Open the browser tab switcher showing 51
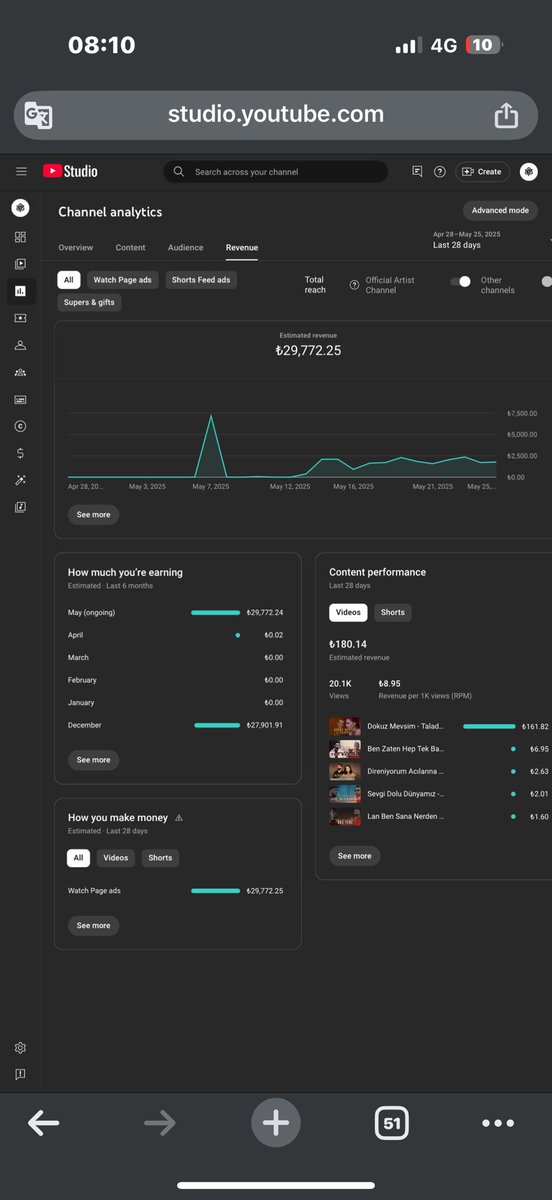Screen dimensions: 552x1200 tap(392, 1124)
